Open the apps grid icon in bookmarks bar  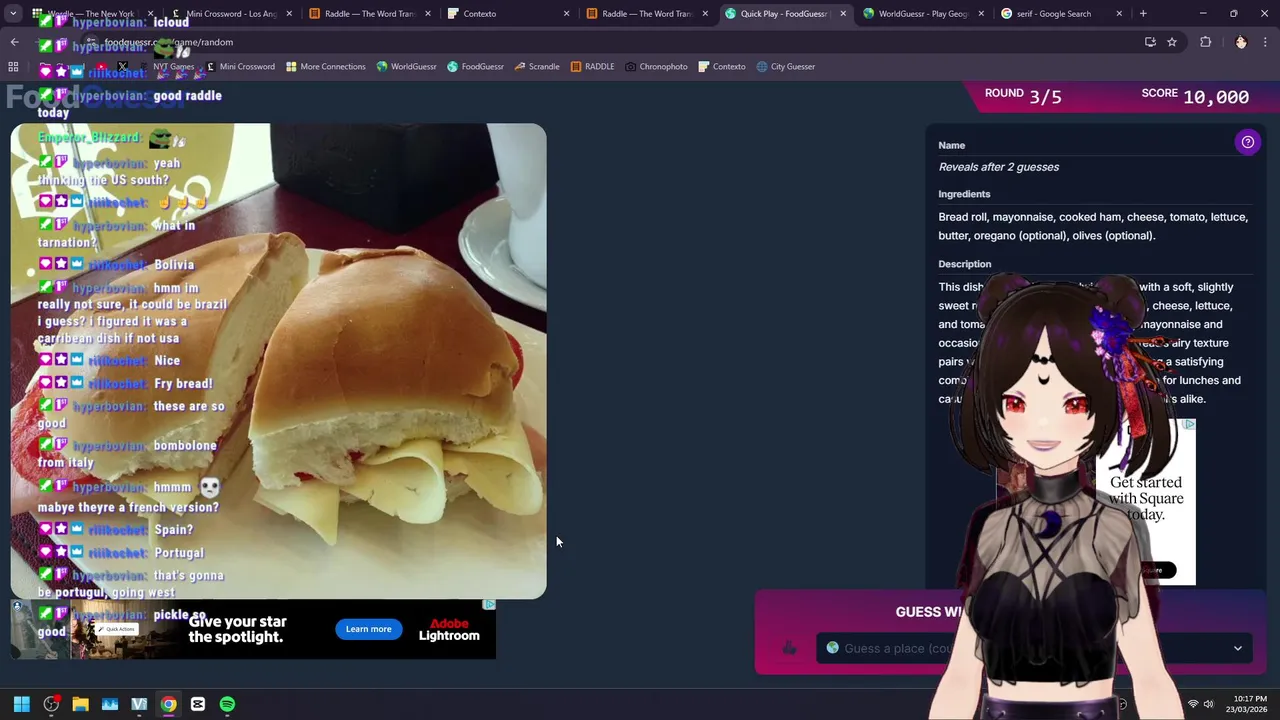(x=13, y=66)
